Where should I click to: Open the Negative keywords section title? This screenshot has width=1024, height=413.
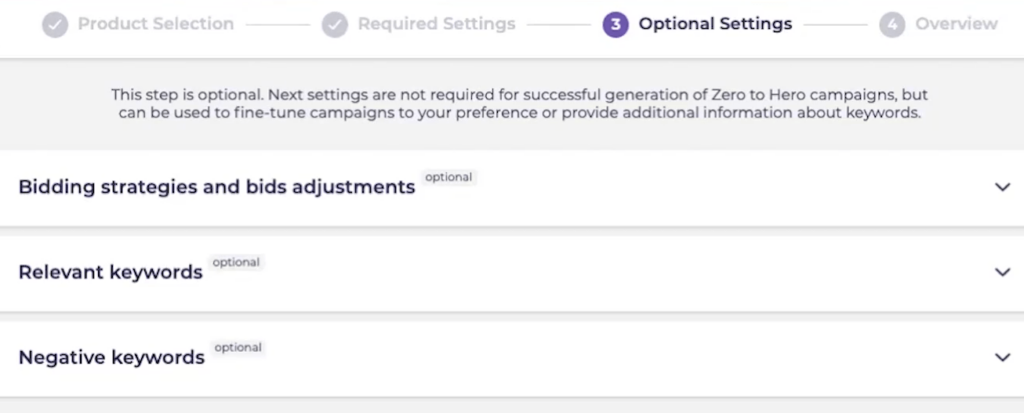coord(112,357)
